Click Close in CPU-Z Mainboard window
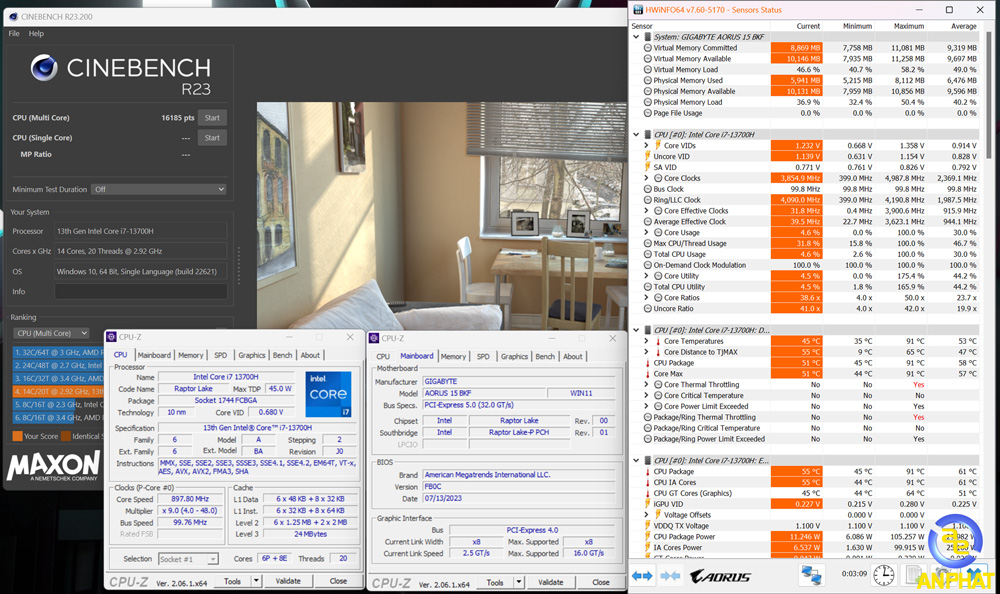This screenshot has width=1000, height=594. tap(600, 583)
